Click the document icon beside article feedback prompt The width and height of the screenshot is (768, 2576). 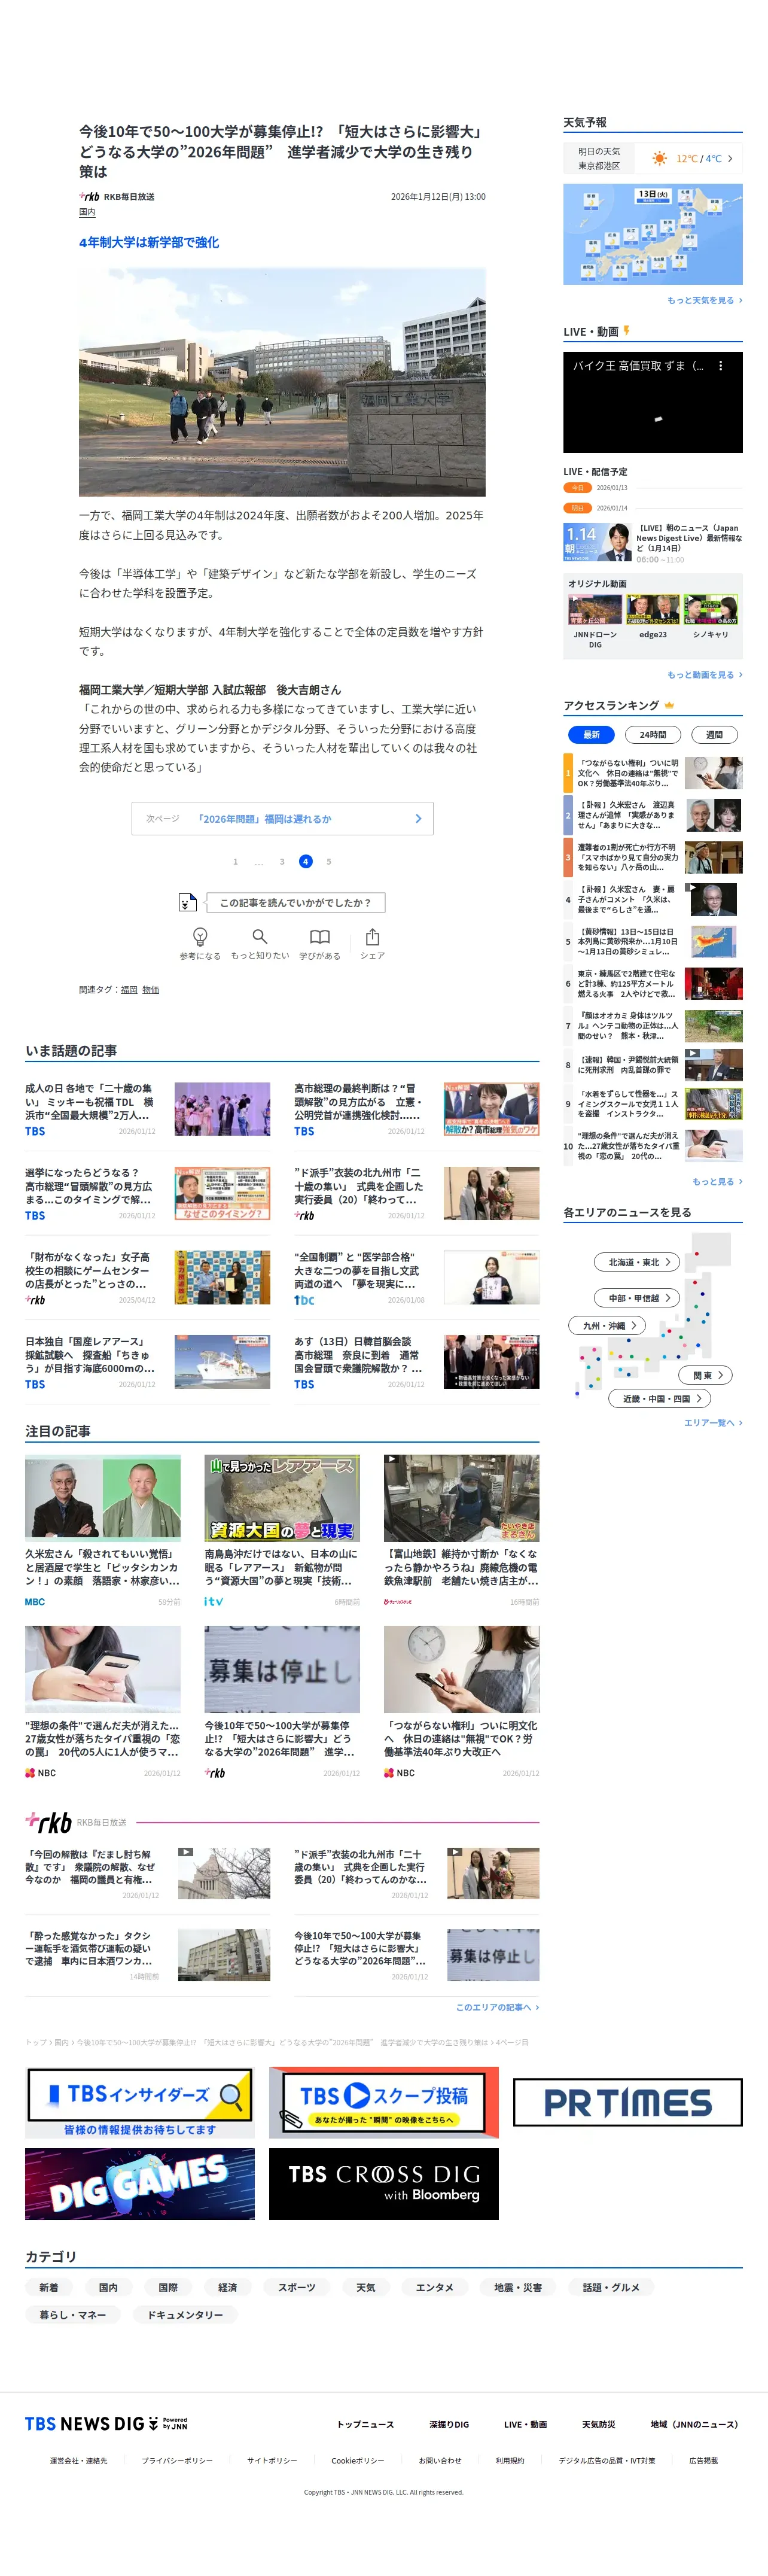187,902
